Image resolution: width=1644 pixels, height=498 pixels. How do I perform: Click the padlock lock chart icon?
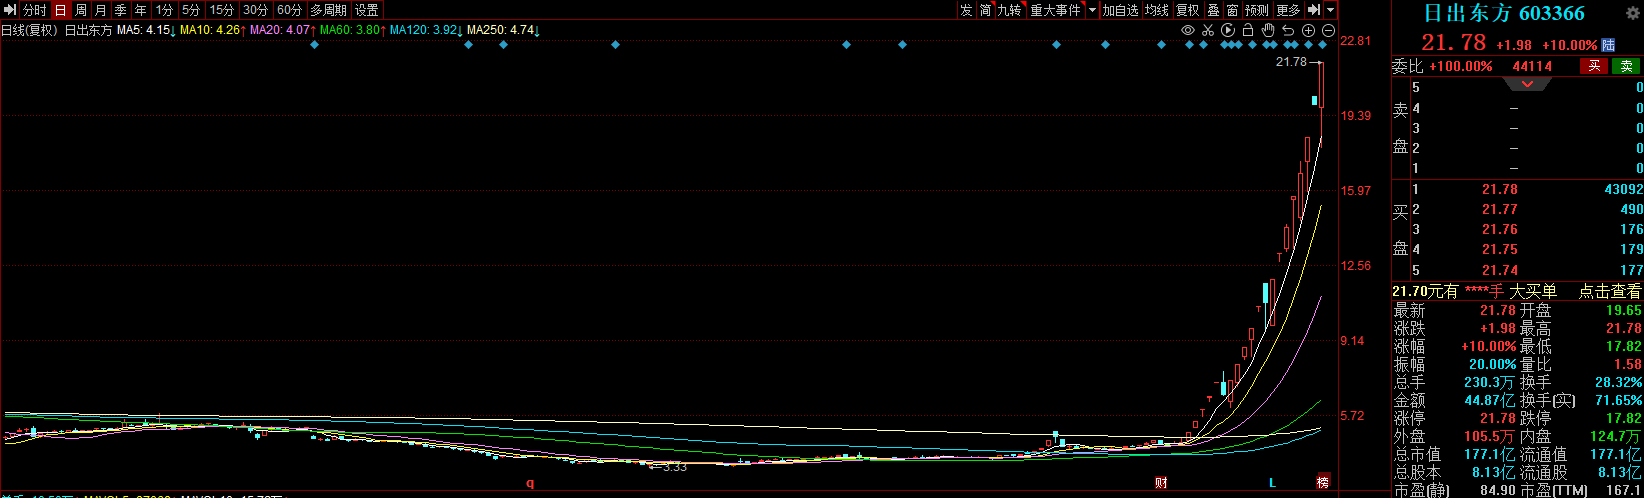tap(1248, 30)
